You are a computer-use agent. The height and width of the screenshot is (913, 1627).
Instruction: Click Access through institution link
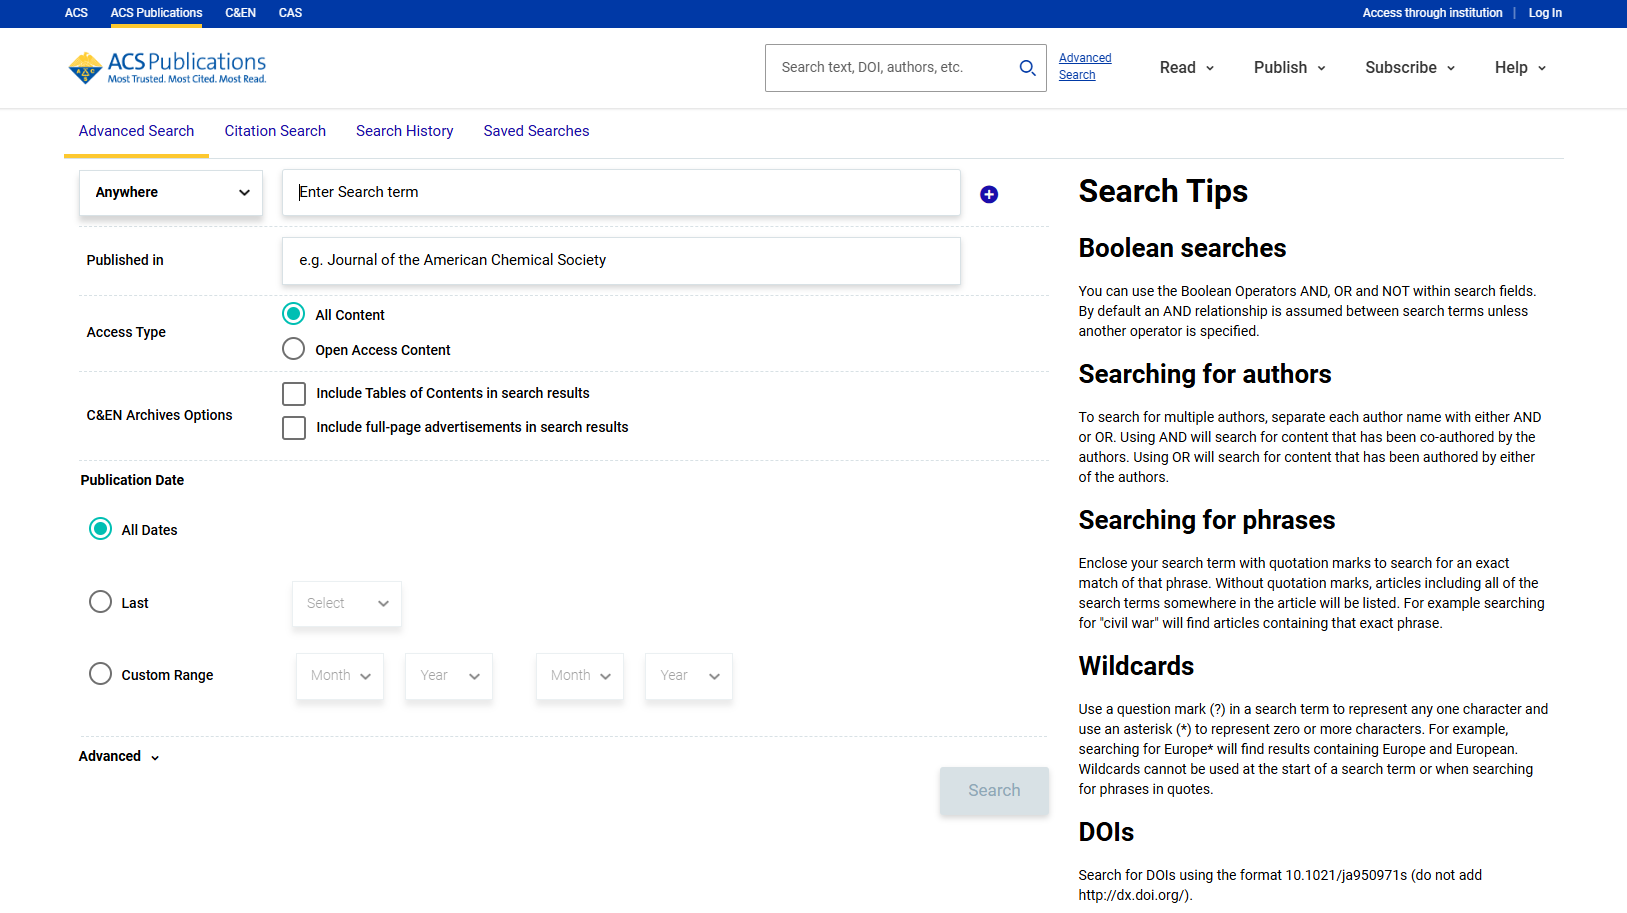tap(1433, 13)
